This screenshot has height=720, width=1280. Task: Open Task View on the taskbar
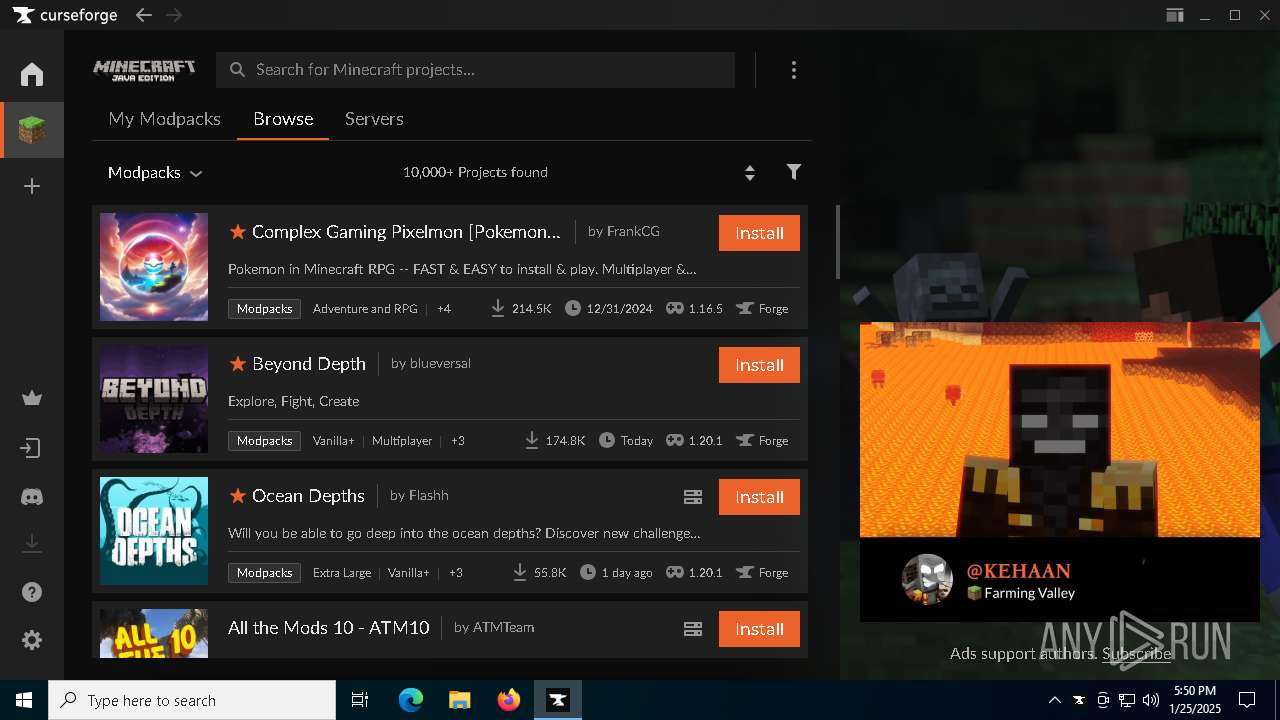tap(360, 700)
